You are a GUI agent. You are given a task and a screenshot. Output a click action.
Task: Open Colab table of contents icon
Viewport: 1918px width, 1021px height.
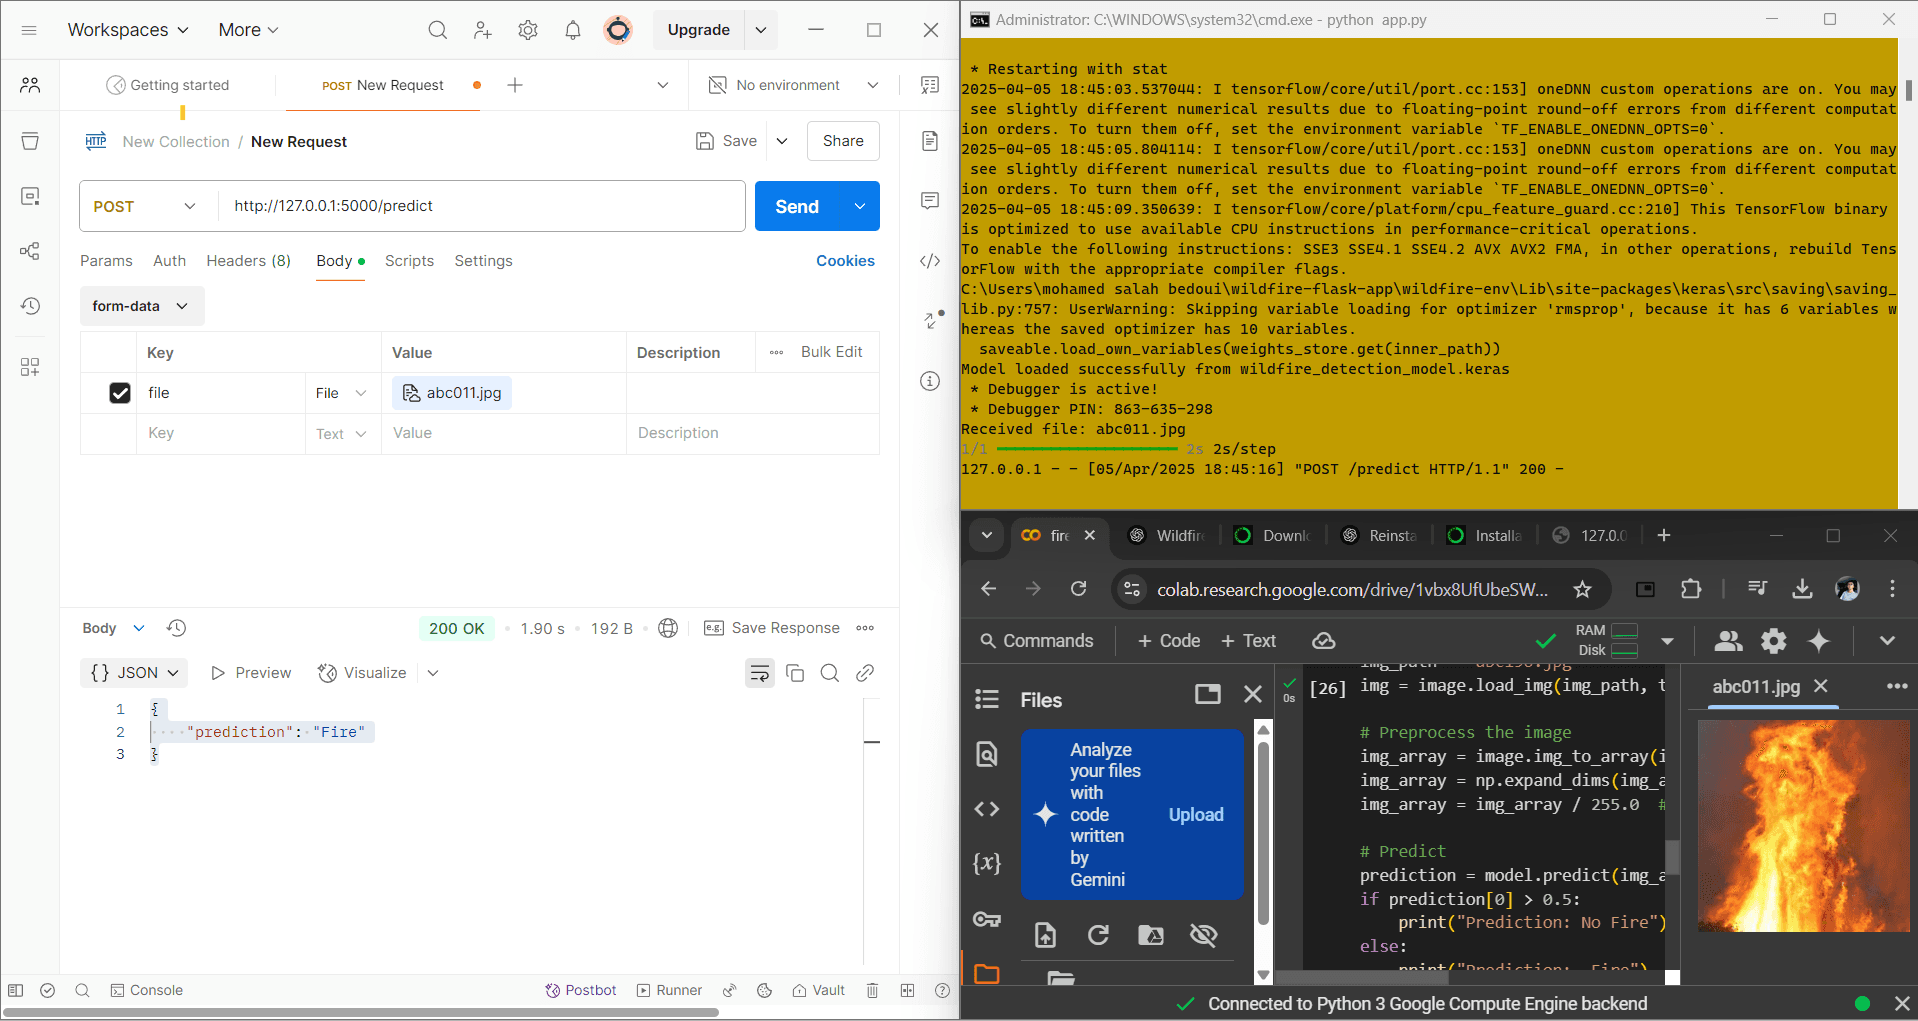tap(987, 699)
